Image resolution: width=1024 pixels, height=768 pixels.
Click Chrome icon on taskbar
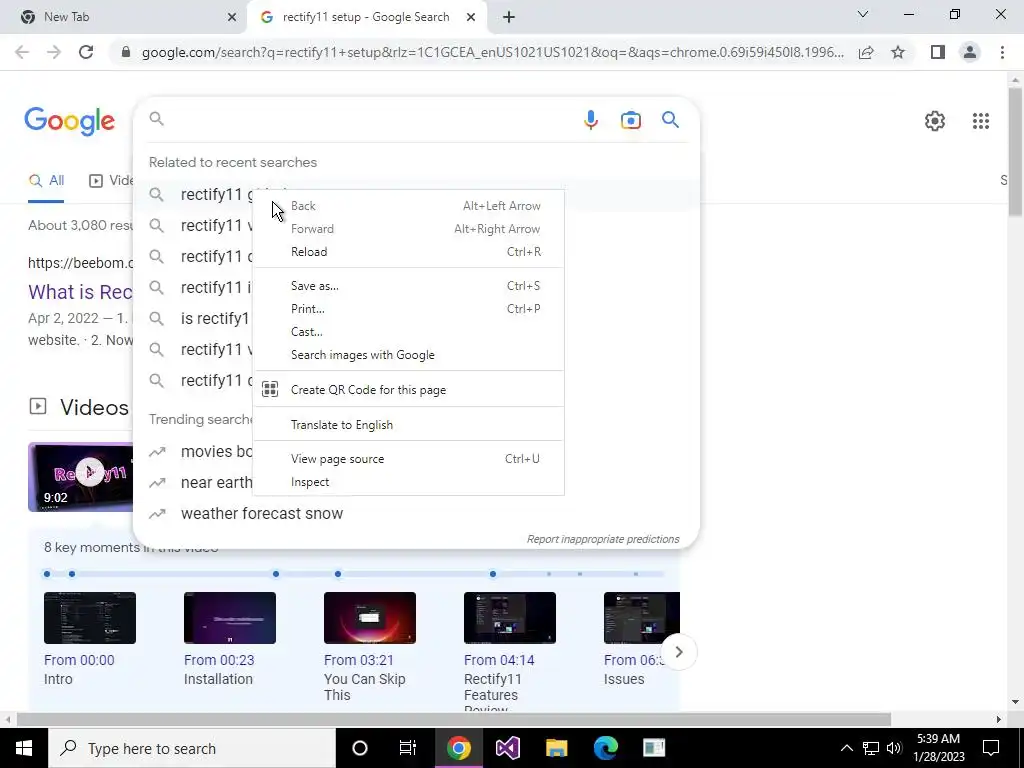pos(458,748)
